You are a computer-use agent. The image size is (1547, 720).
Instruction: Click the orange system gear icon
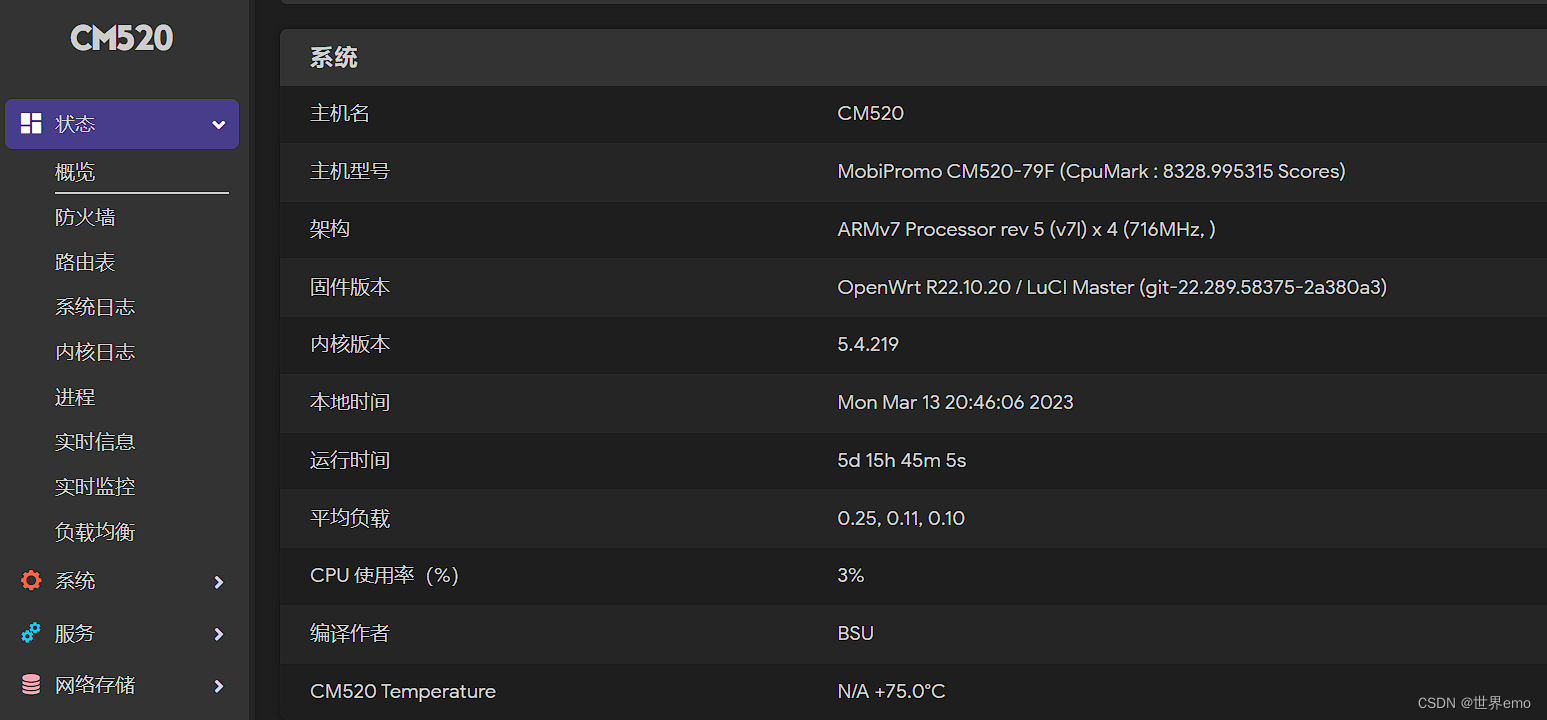click(31, 580)
